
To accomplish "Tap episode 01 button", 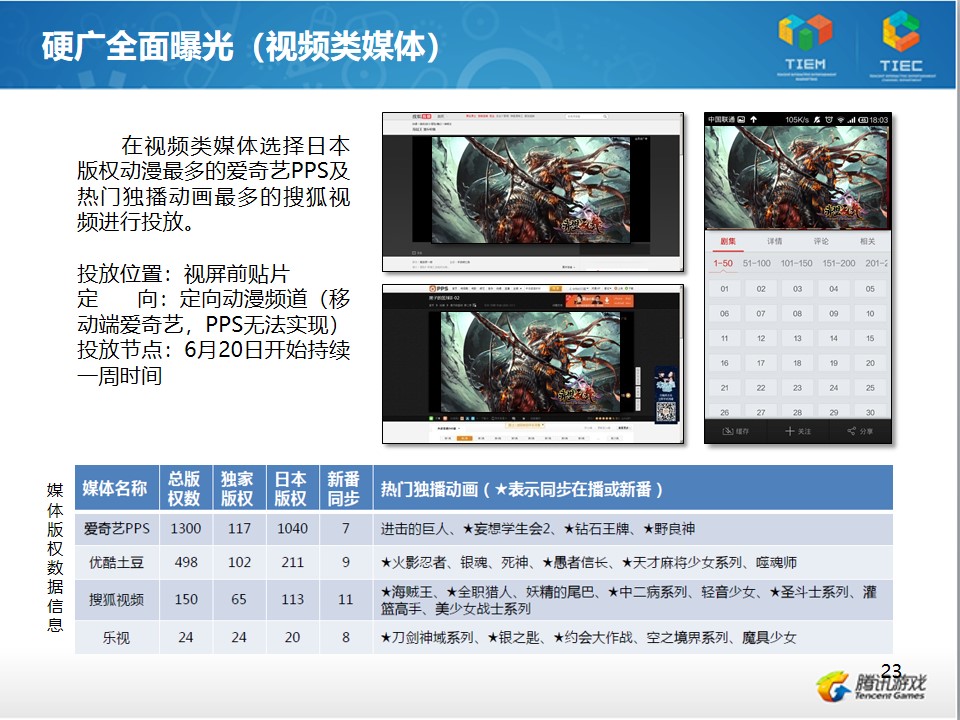I will coord(724,289).
